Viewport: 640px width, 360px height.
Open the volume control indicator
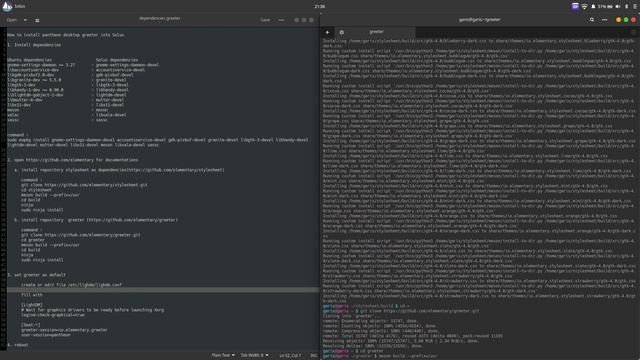click(618, 7)
